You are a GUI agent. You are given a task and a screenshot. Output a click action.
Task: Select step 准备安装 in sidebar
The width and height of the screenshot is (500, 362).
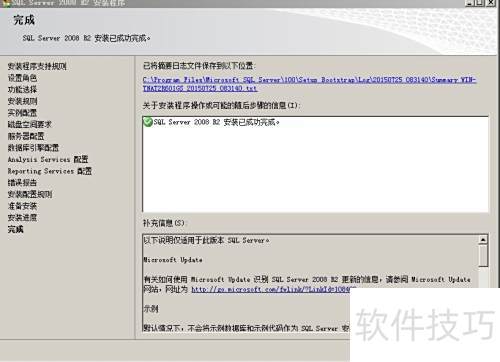(22, 206)
